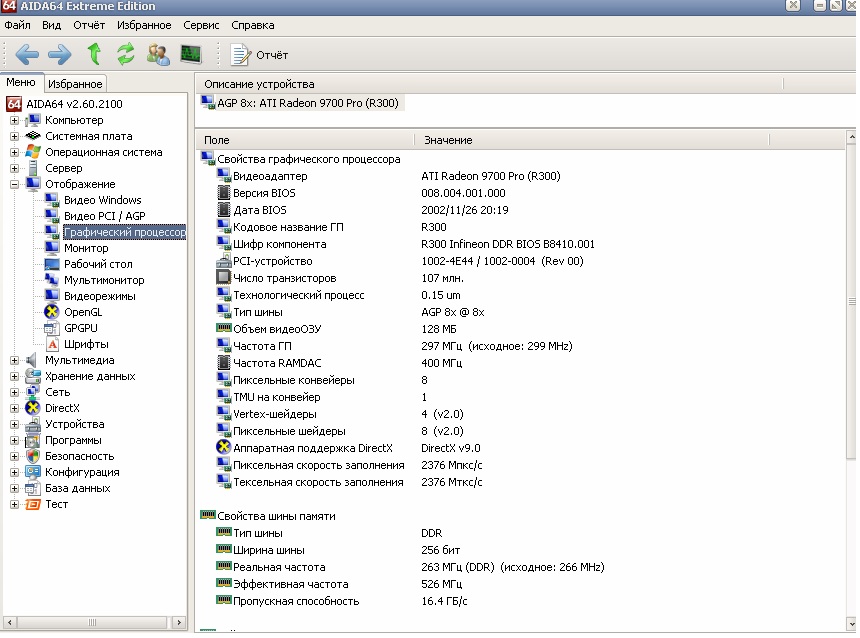Screen dimensions: 860x638
Task: Expand the DirectX tree node
Action: coord(14,408)
